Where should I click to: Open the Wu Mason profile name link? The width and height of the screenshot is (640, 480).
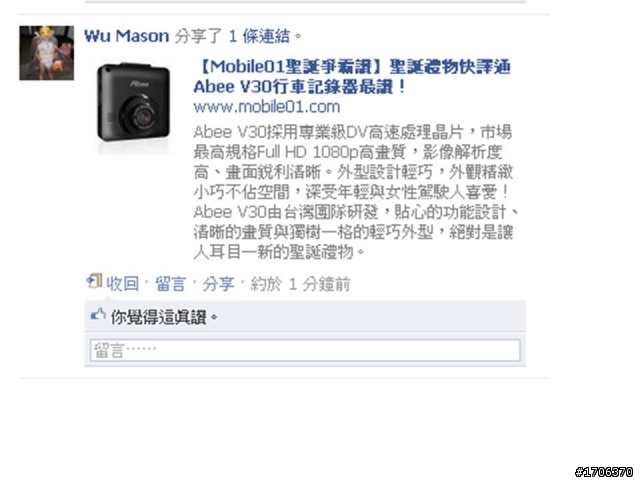point(127,36)
